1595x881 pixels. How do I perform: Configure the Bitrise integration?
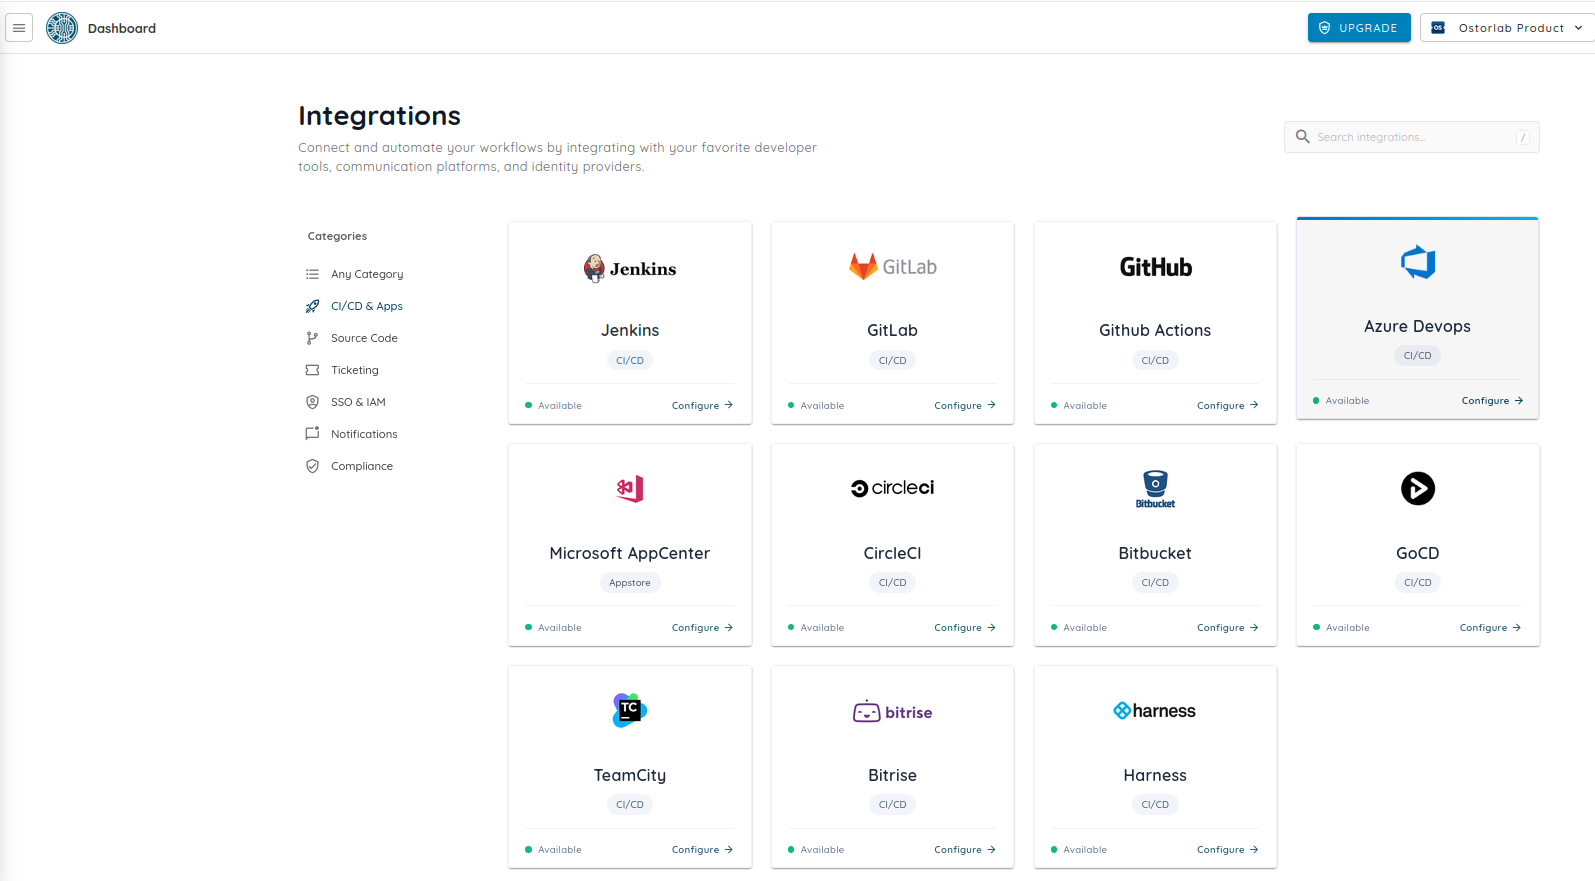tap(965, 849)
